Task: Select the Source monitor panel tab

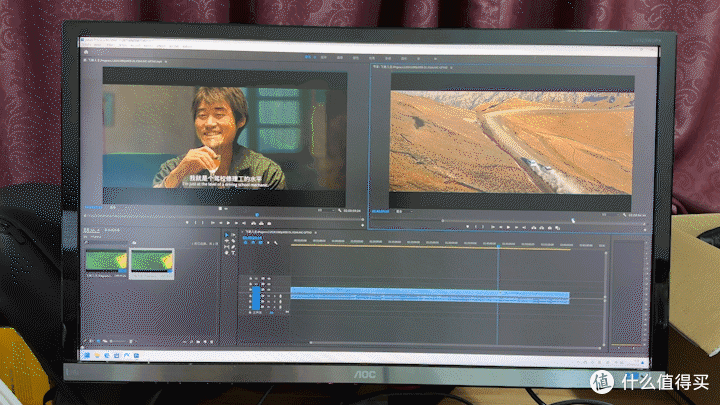Action: [x=124, y=61]
